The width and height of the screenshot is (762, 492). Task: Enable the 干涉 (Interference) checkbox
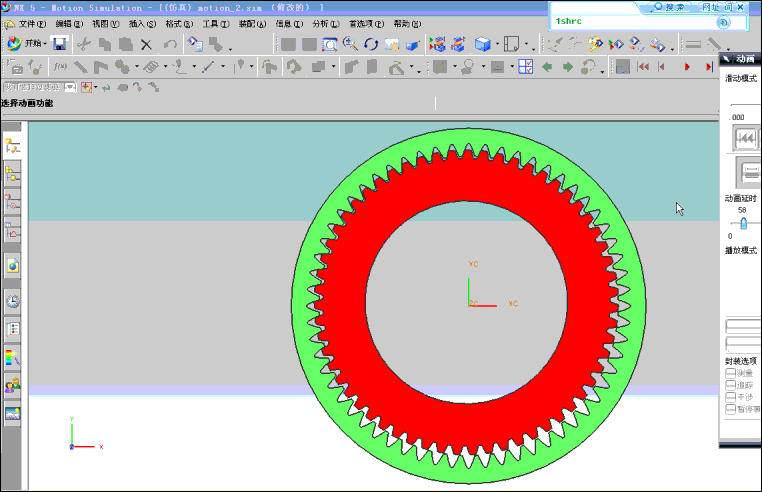tap(729, 397)
